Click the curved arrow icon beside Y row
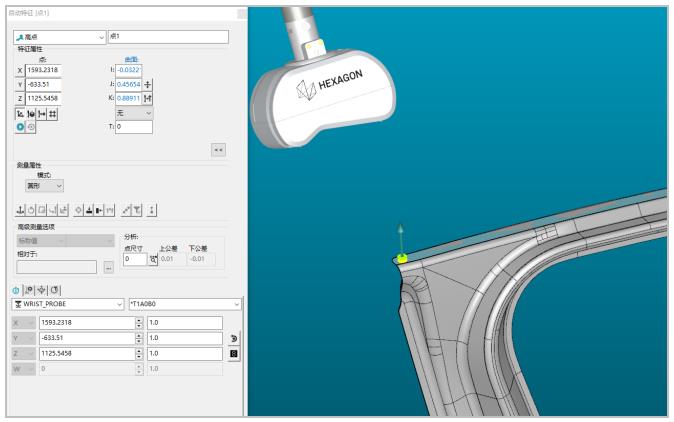The width and height of the screenshot is (674, 422). [234, 338]
